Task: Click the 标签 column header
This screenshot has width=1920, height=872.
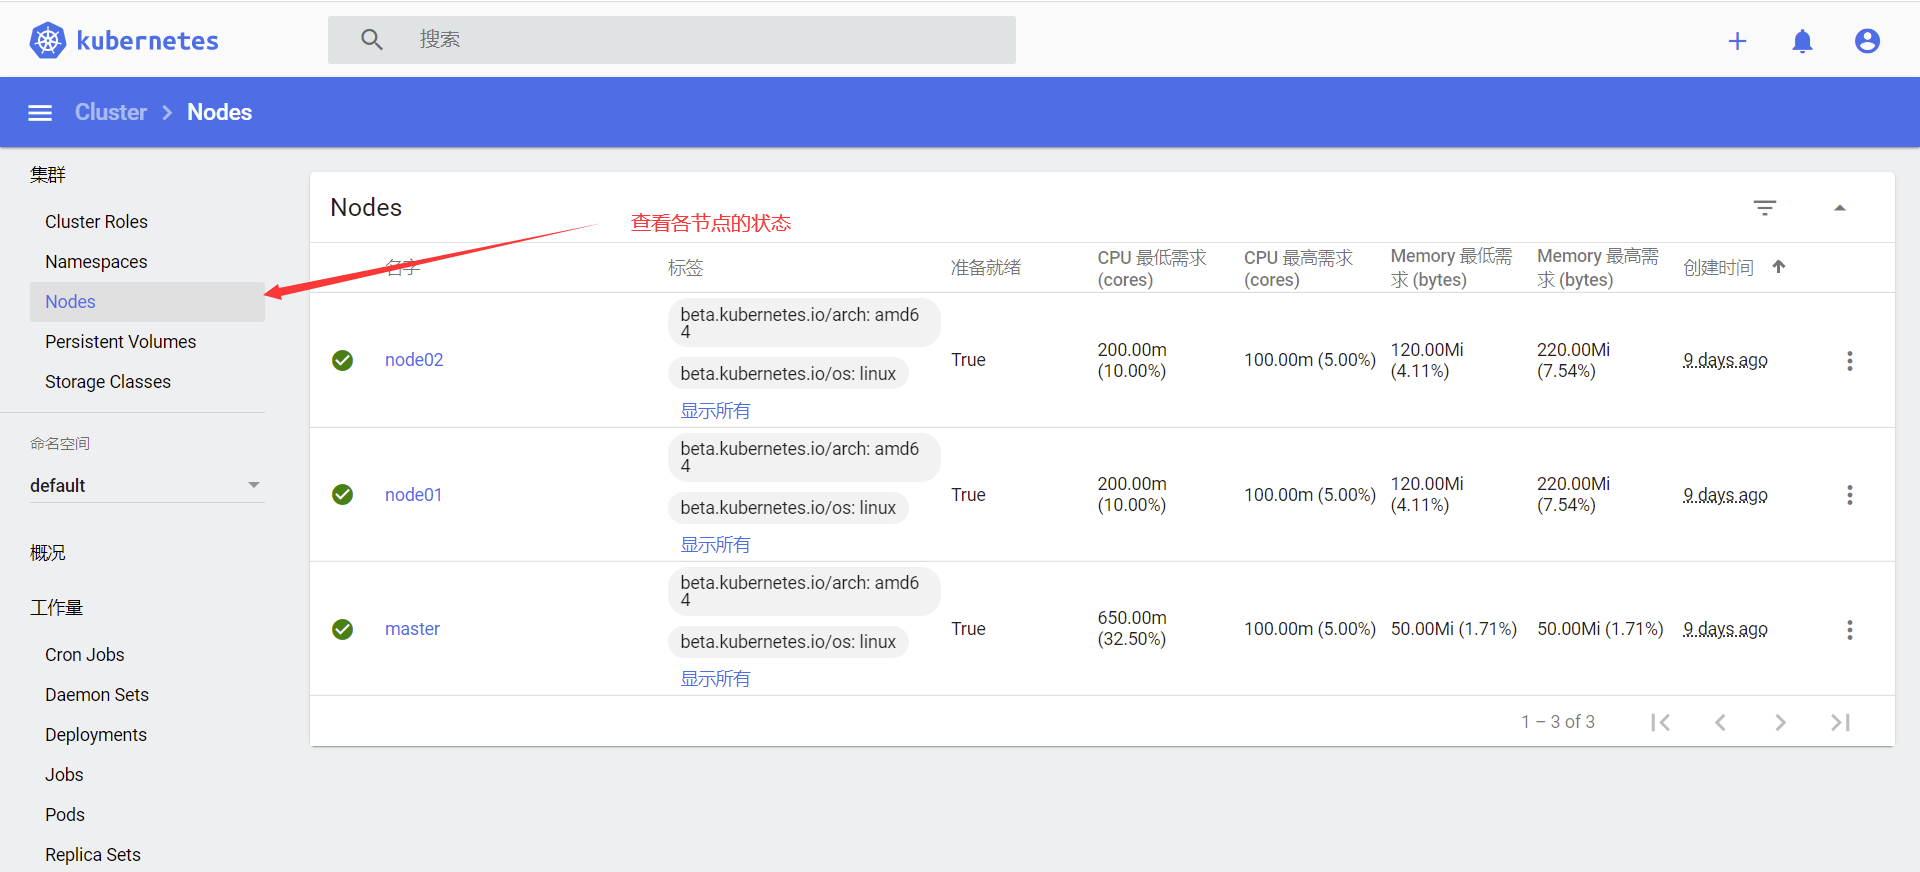Action: pos(686,268)
